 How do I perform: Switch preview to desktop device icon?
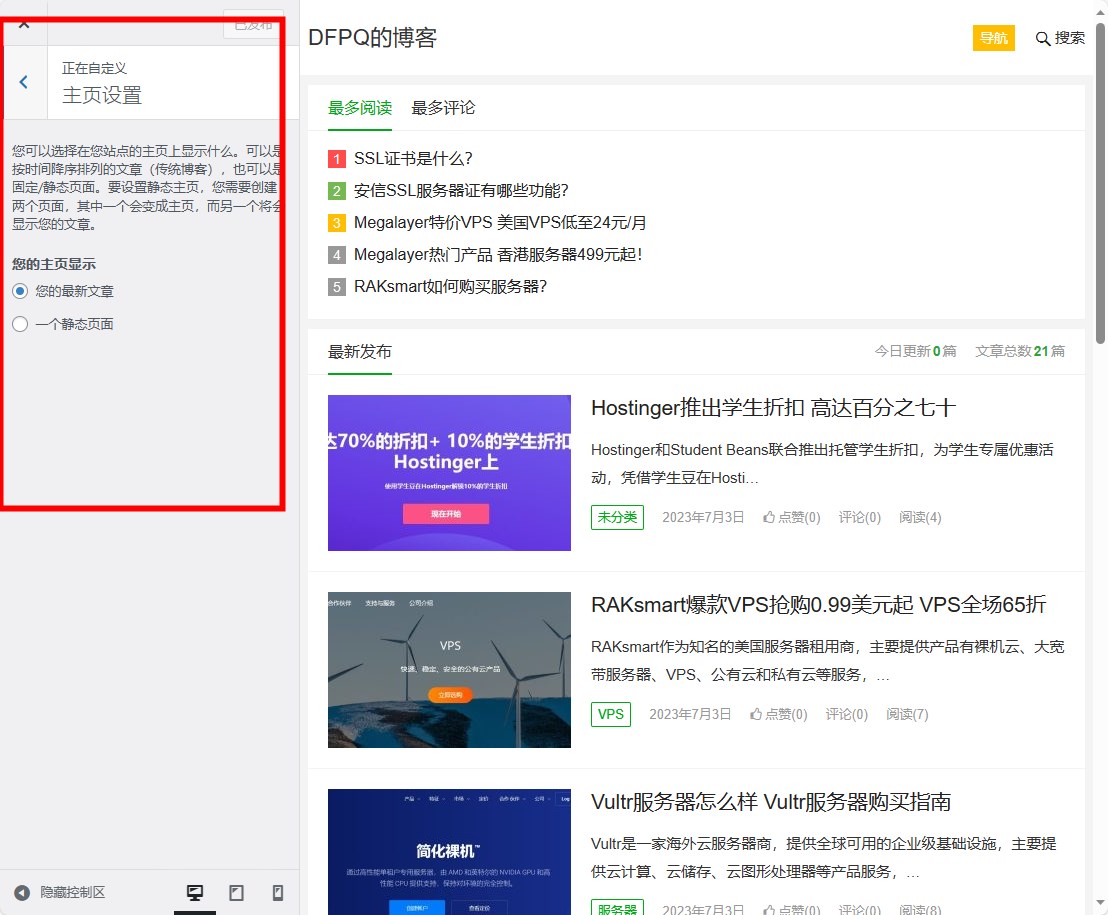(x=195, y=893)
